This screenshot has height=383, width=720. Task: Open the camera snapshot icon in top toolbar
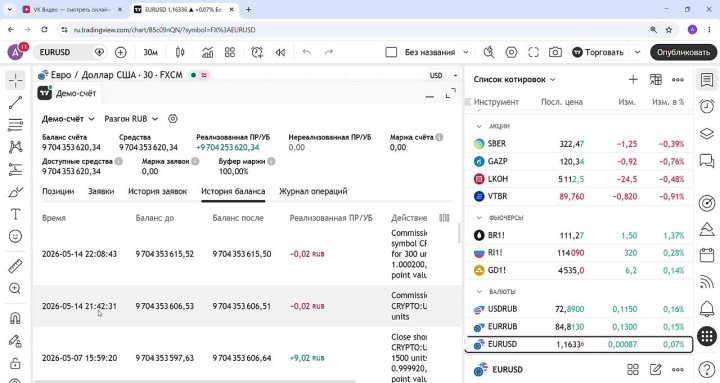pyautogui.click(x=555, y=52)
